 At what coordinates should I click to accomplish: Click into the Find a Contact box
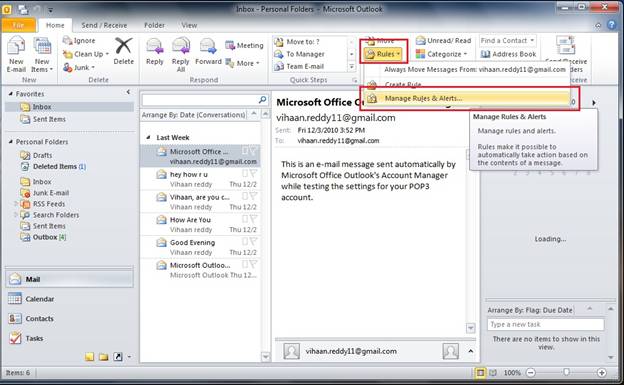pos(507,41)
